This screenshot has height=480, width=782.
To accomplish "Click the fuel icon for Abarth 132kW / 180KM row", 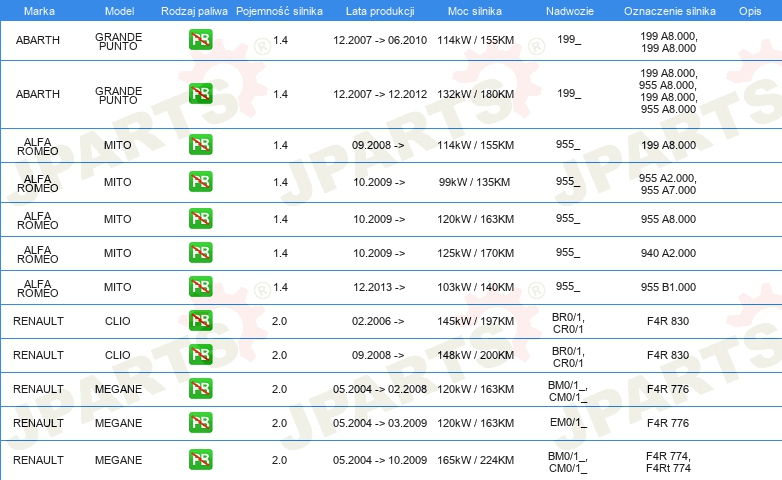I will (200, 94).
